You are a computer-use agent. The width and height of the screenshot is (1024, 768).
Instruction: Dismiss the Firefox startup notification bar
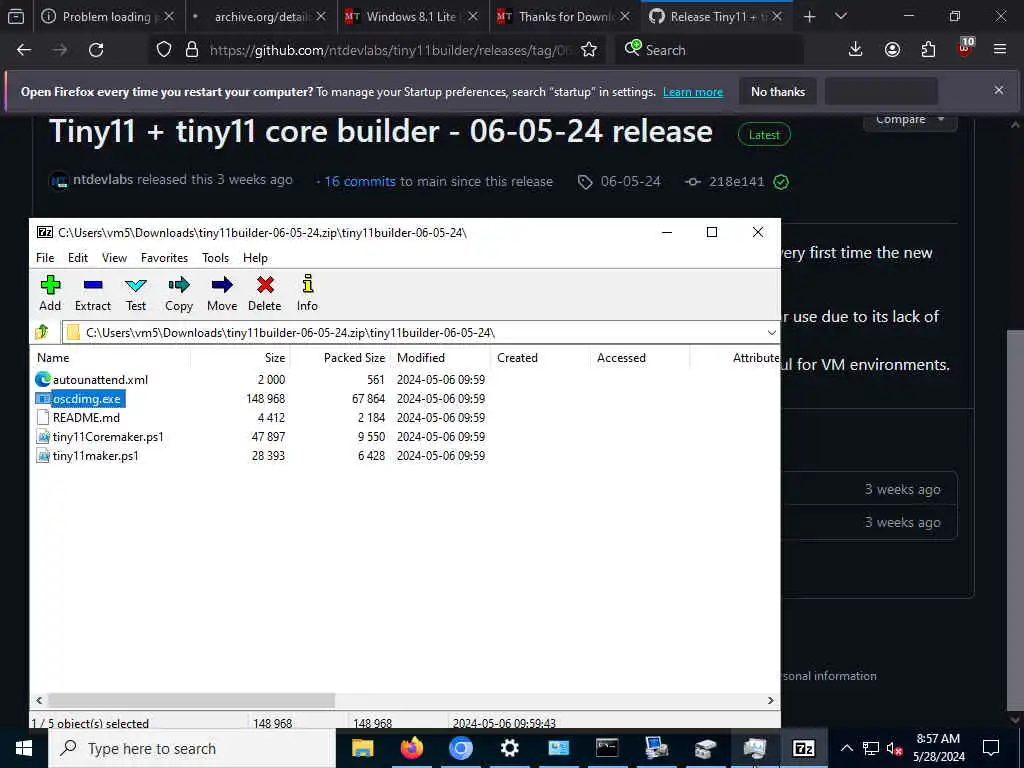click(x=999, y=90)
